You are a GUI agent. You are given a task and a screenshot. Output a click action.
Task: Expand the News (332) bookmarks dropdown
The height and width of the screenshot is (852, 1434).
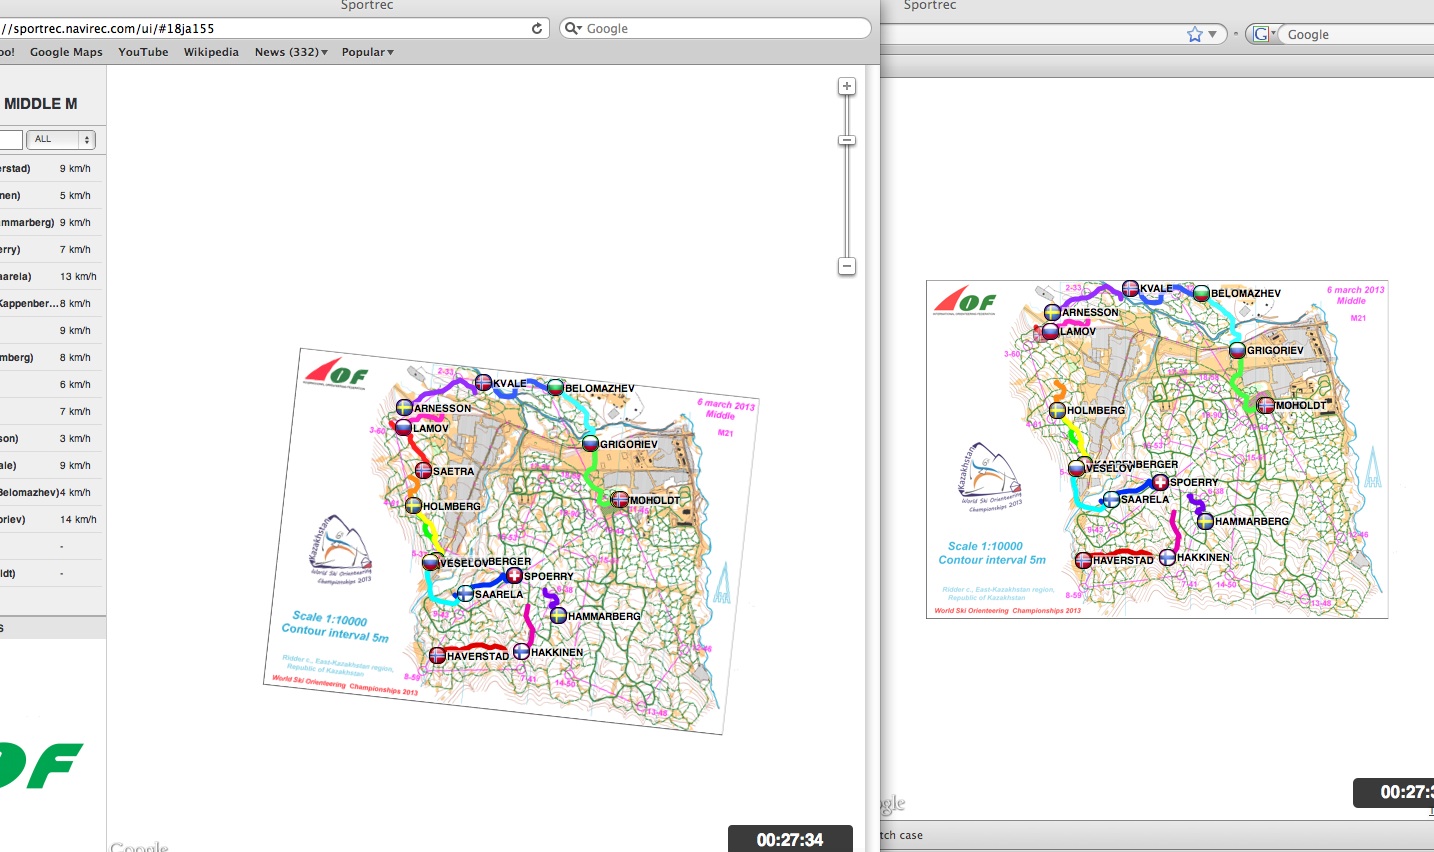click(x=291, y=52)
